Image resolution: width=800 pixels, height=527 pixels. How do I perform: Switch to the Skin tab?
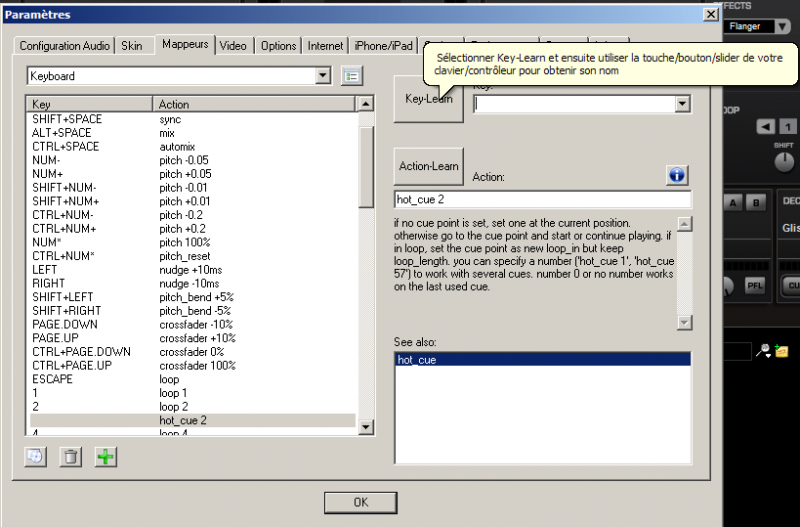point(132,46)
